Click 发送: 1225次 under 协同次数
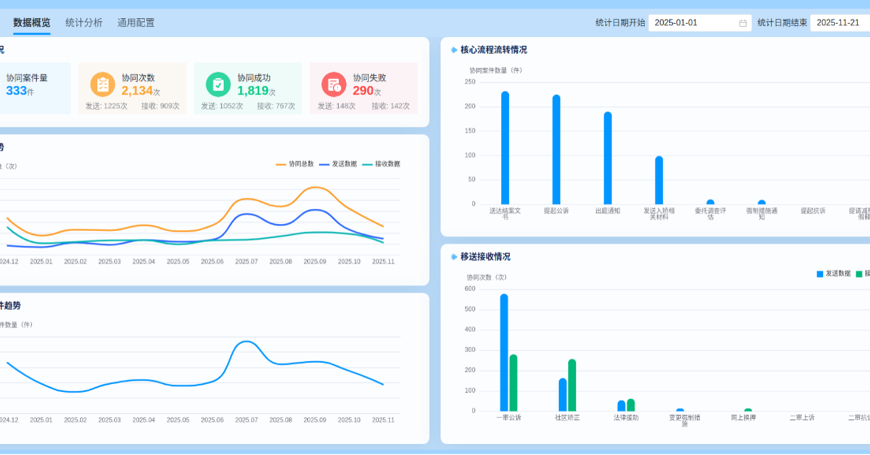870x455 pixels. coord(106,106)
